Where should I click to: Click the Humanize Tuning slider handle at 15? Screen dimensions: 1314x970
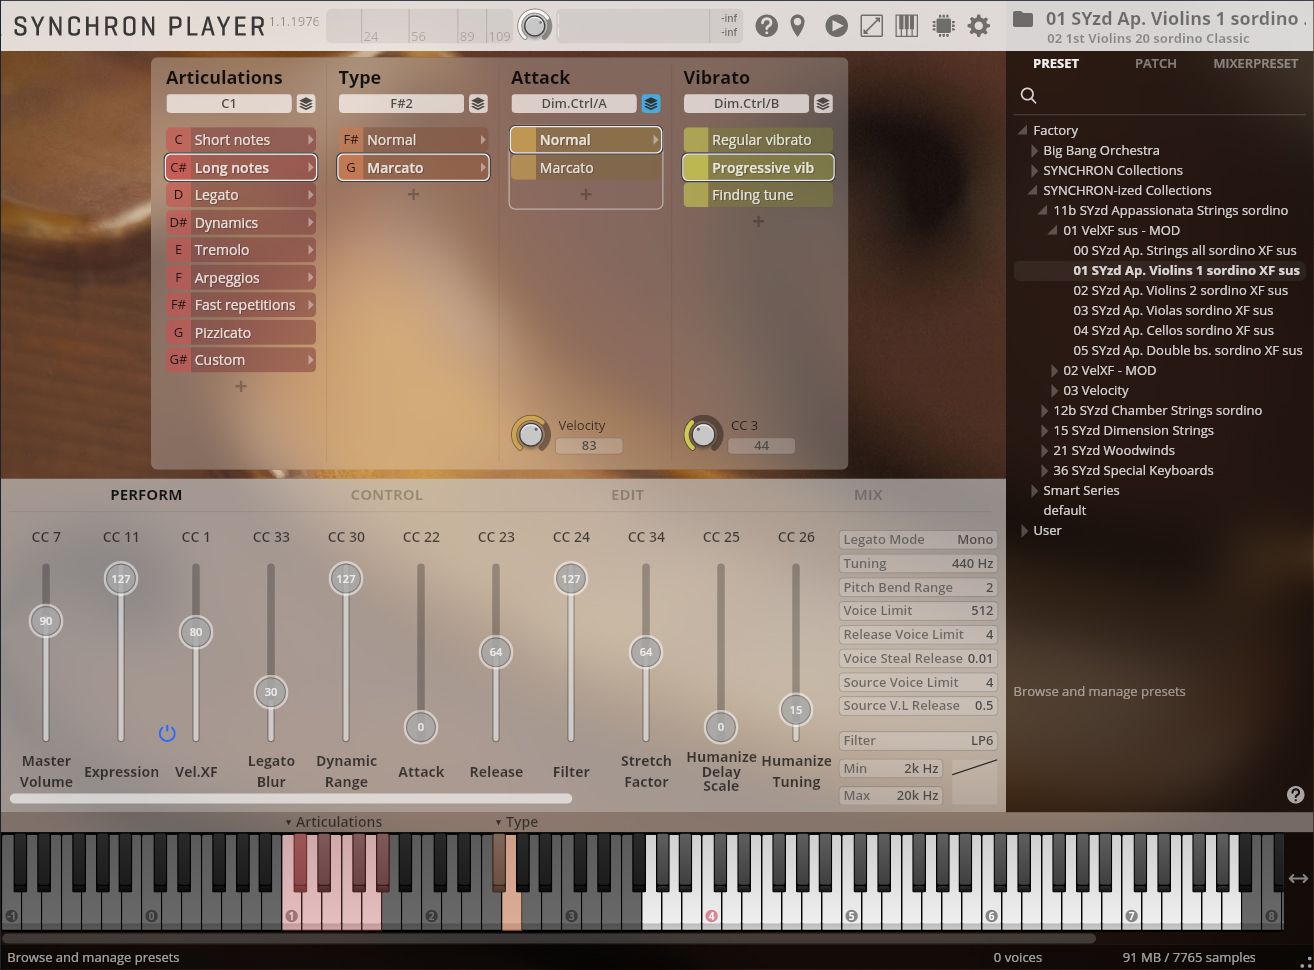pyautogui.click(x=796, y=710)
